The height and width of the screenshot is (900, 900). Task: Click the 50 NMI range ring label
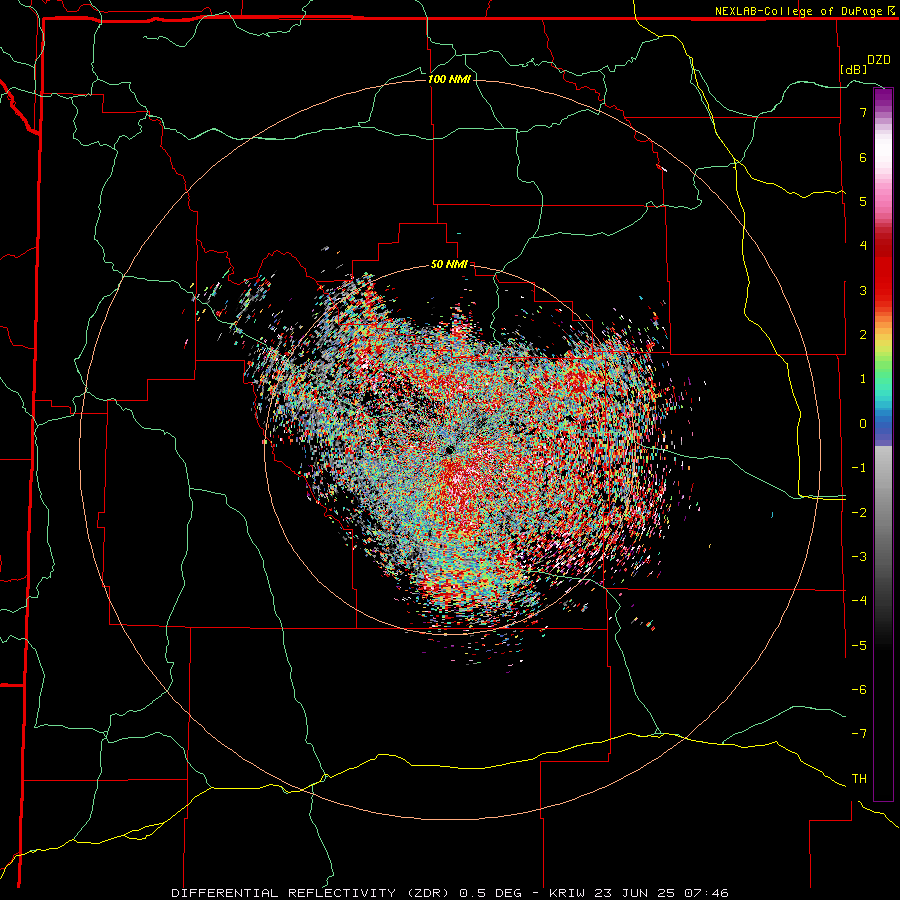pos(449,265)
